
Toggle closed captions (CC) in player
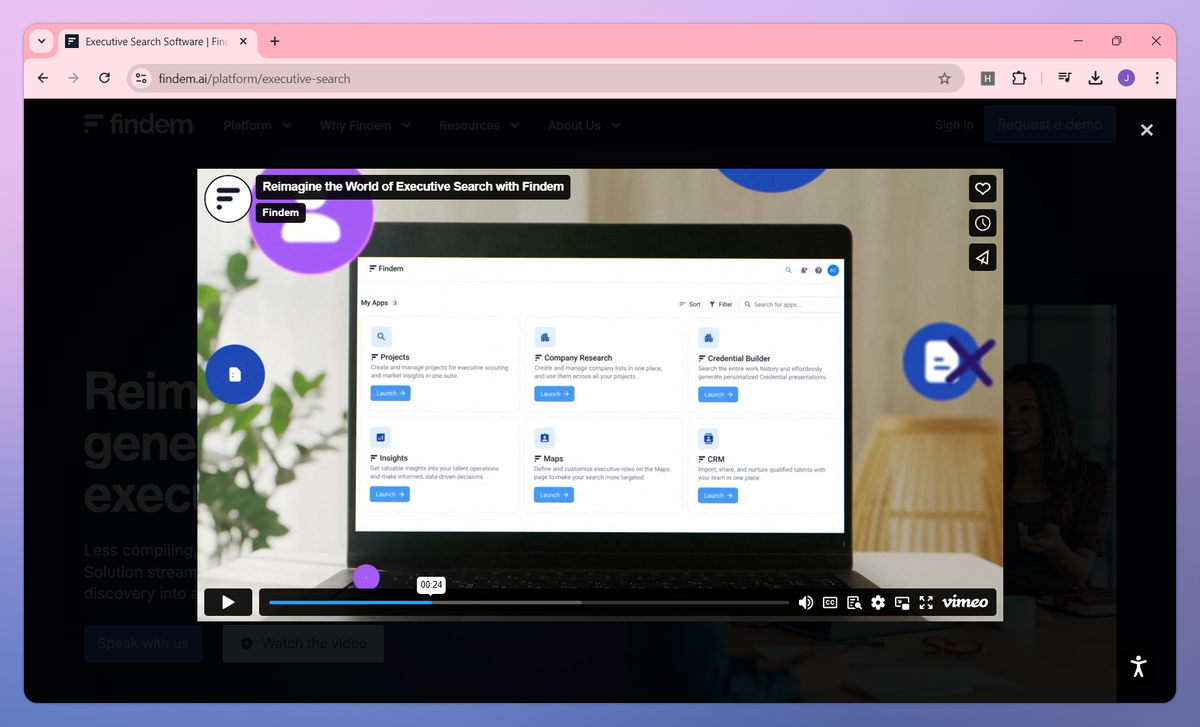[830, 602]
